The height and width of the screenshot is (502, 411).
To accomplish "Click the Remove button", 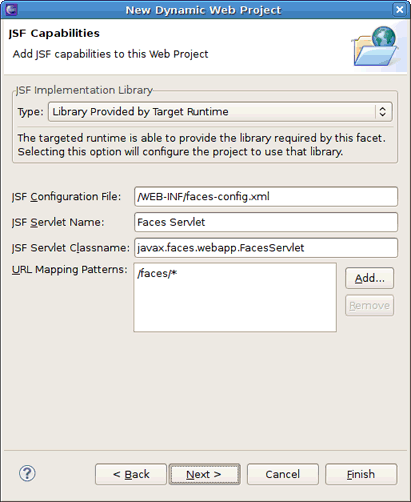I will click(x=369, y=305).
